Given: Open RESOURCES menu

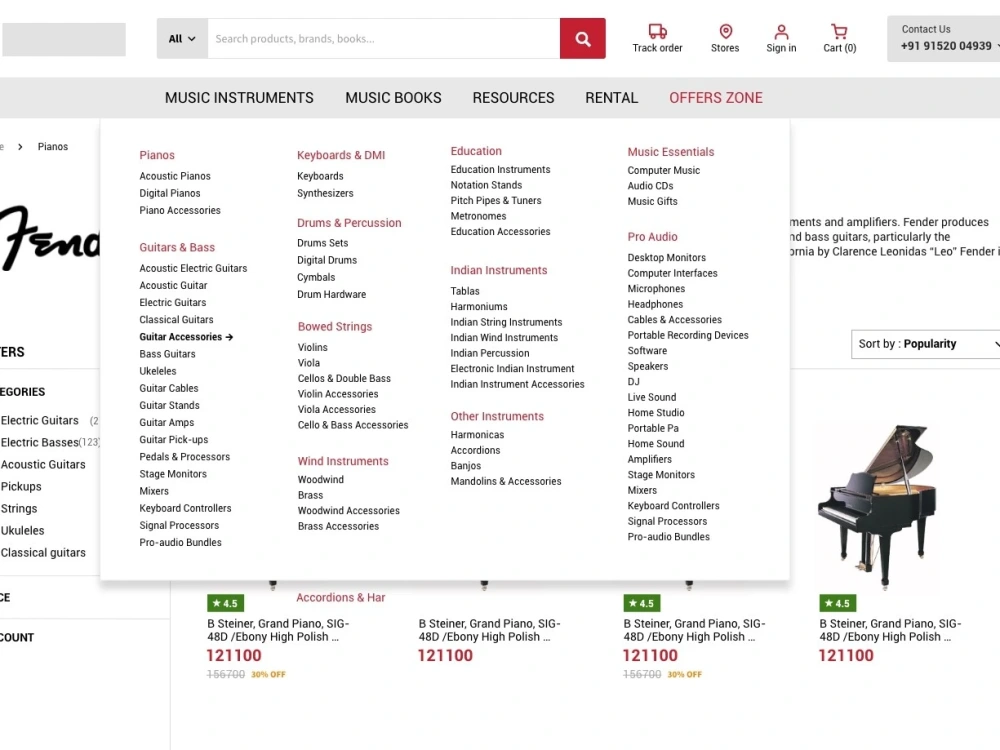Looking at the screenshot, I should pos(513,98).
